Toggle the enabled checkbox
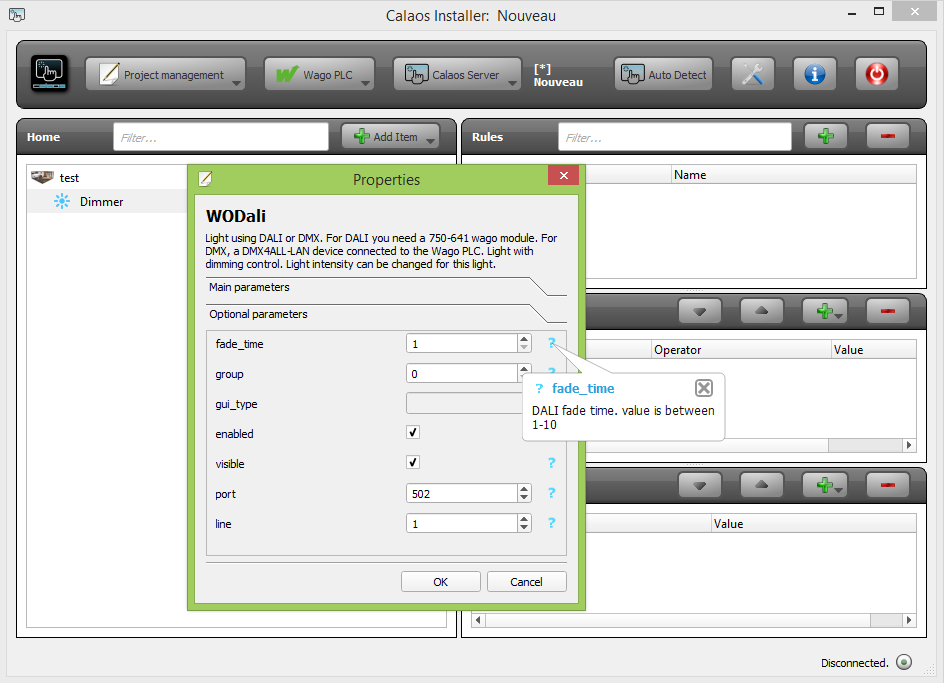Screen dimensions: 944x683 click(413, 432)
